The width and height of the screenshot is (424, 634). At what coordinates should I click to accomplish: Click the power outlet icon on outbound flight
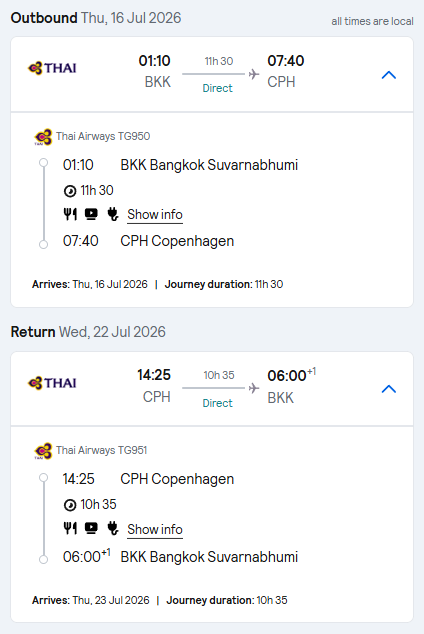pos(113,214)
